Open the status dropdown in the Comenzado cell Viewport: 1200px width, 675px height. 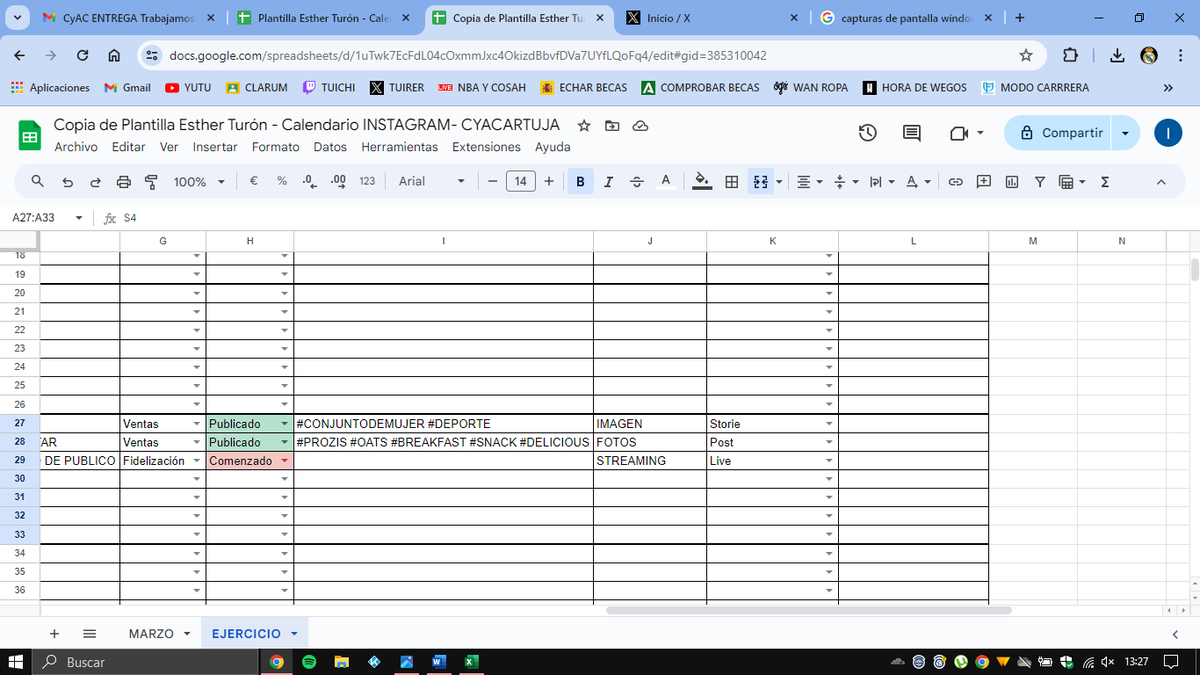click(x=284, y=460)
